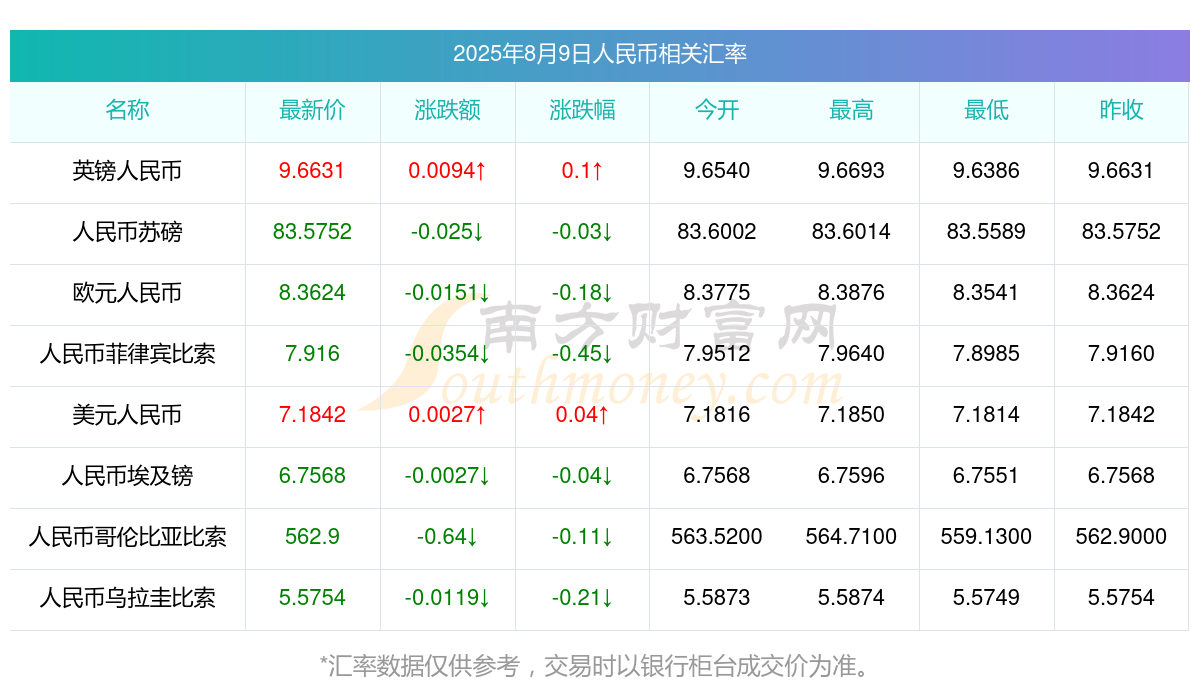The height and width of the screenshot is (698, 1200).
Task: Click change amount -0.025↓
Action: point(447,232)
